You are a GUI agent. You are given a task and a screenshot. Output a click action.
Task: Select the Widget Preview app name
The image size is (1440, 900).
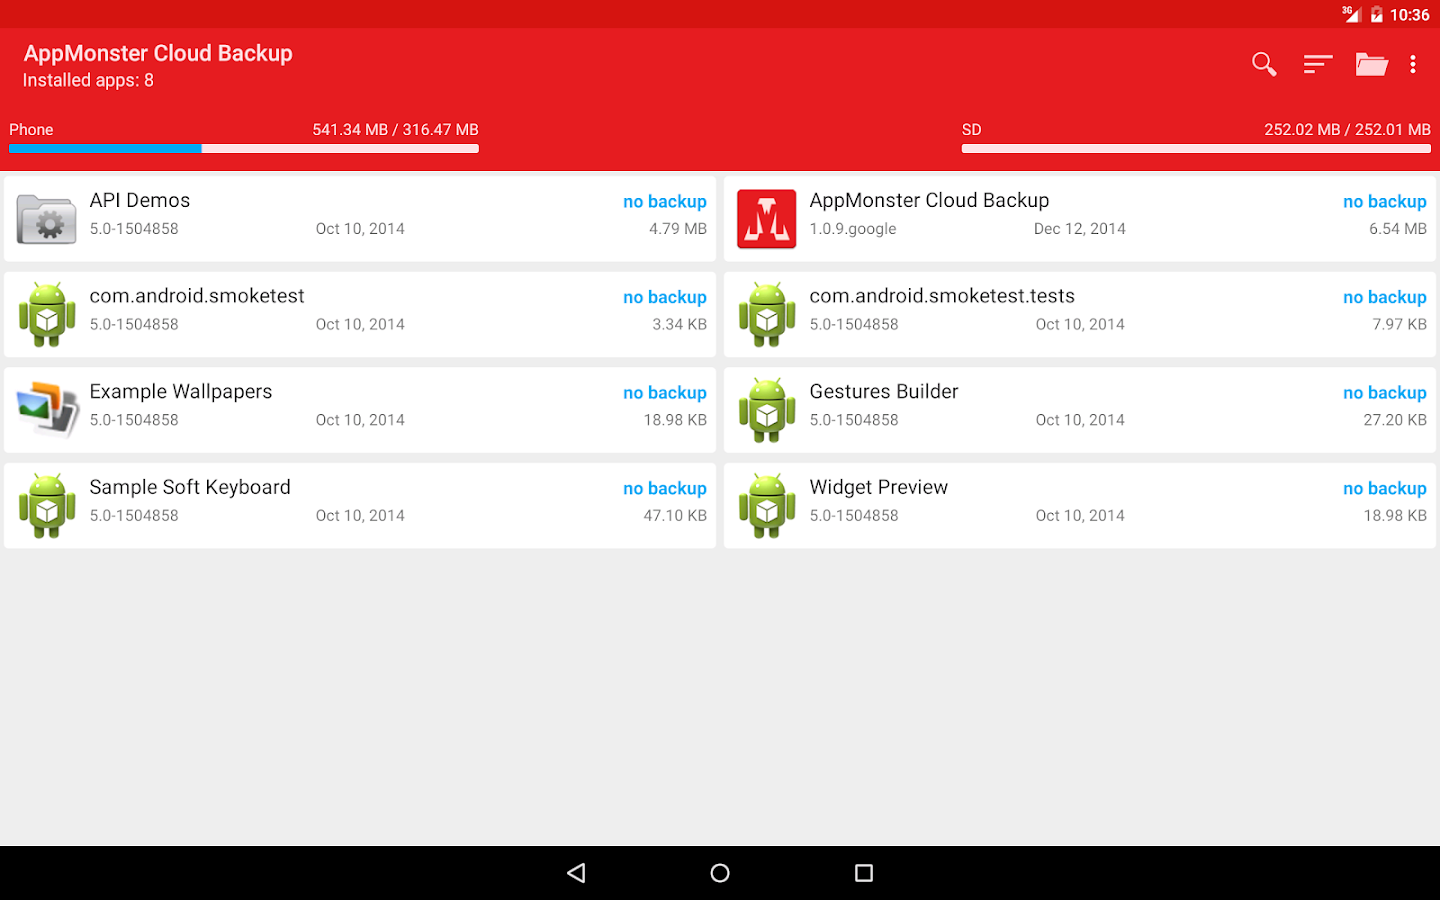click(879, 488)
